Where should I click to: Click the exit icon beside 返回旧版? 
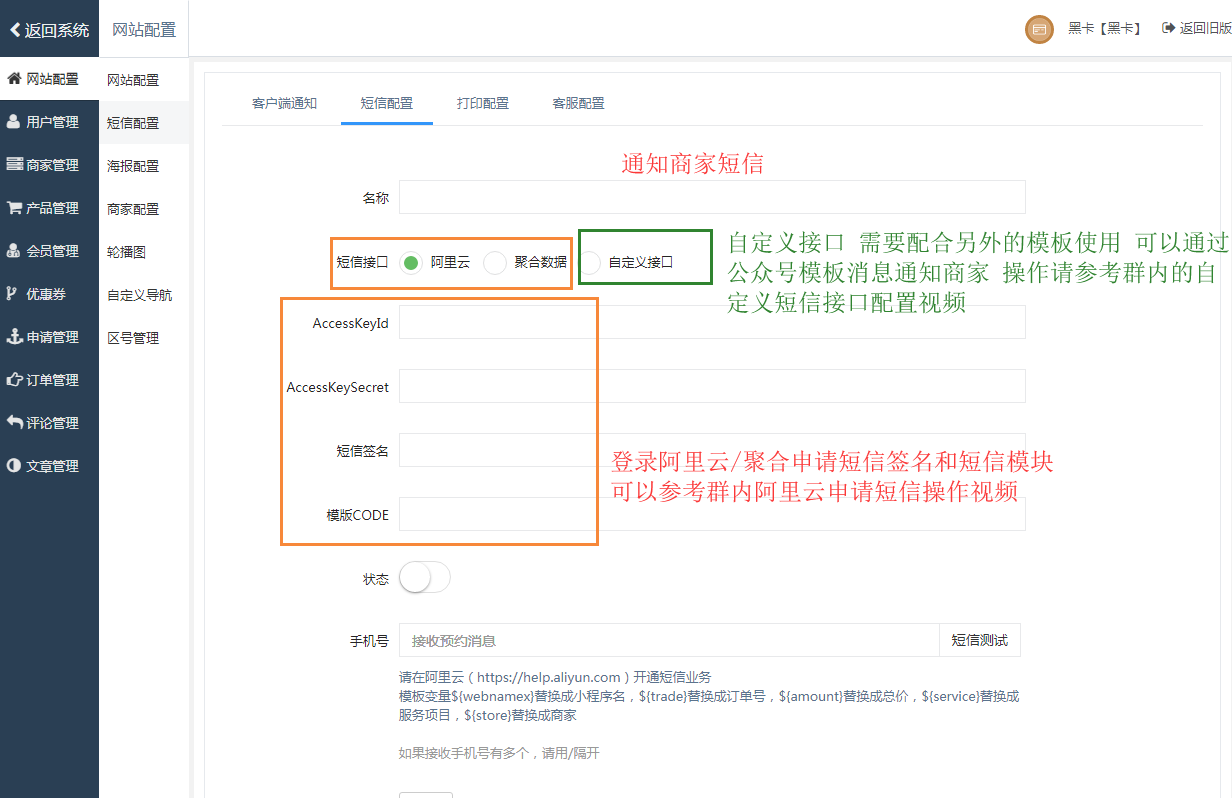click(x=1168, y=28)
